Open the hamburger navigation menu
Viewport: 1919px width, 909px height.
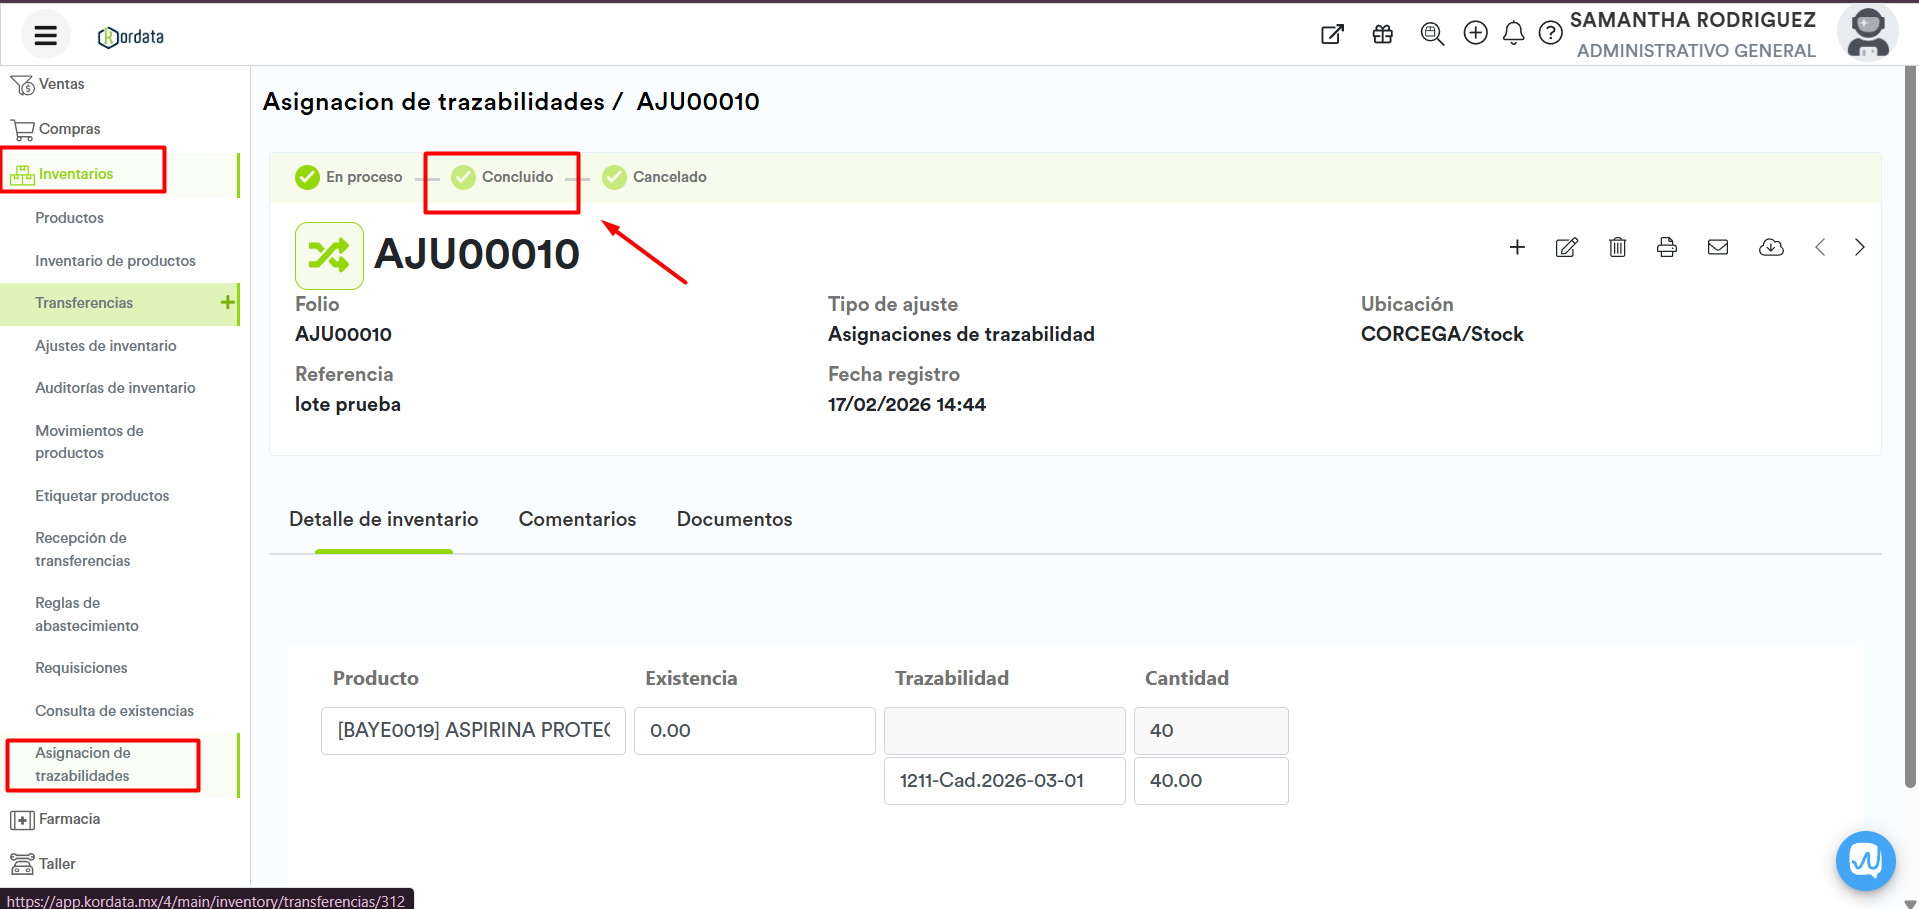coord(45,36)
